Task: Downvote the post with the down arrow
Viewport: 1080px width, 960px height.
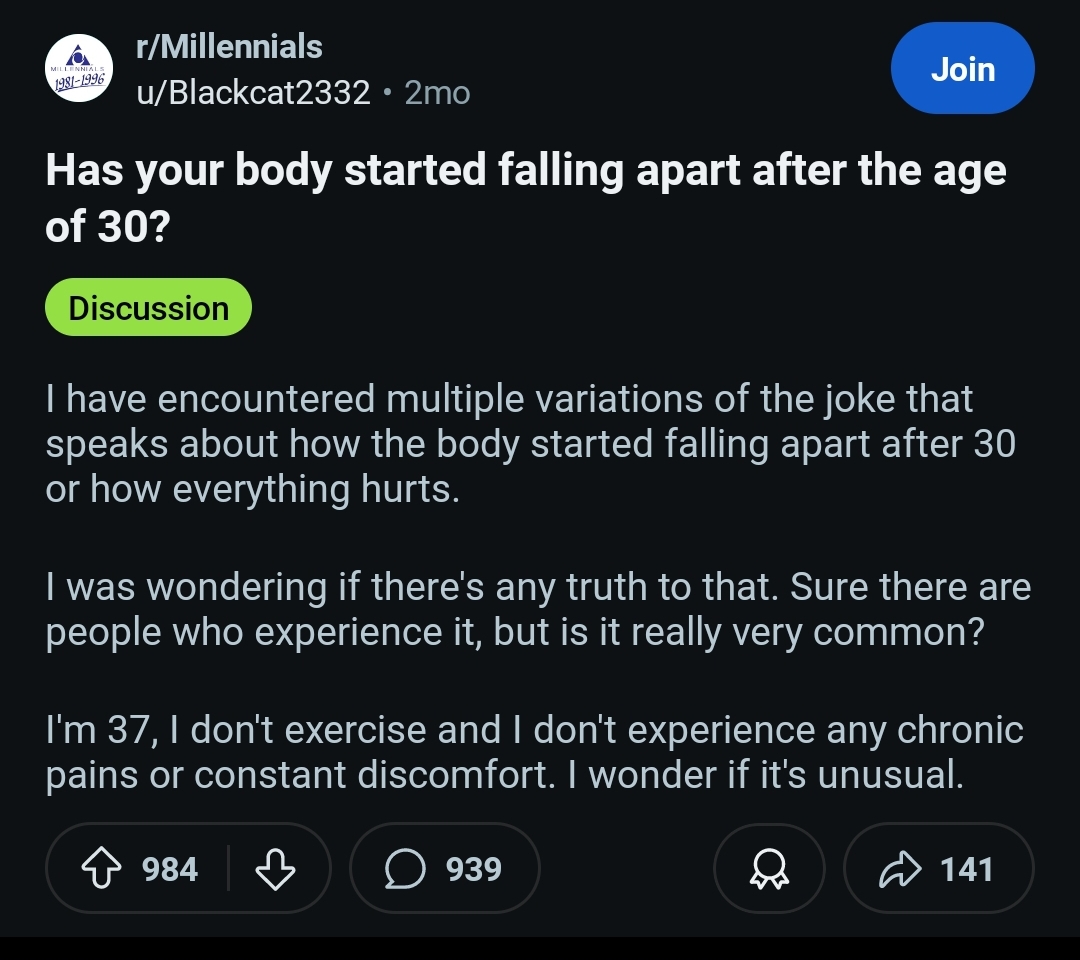Action: tap(275, 869)
